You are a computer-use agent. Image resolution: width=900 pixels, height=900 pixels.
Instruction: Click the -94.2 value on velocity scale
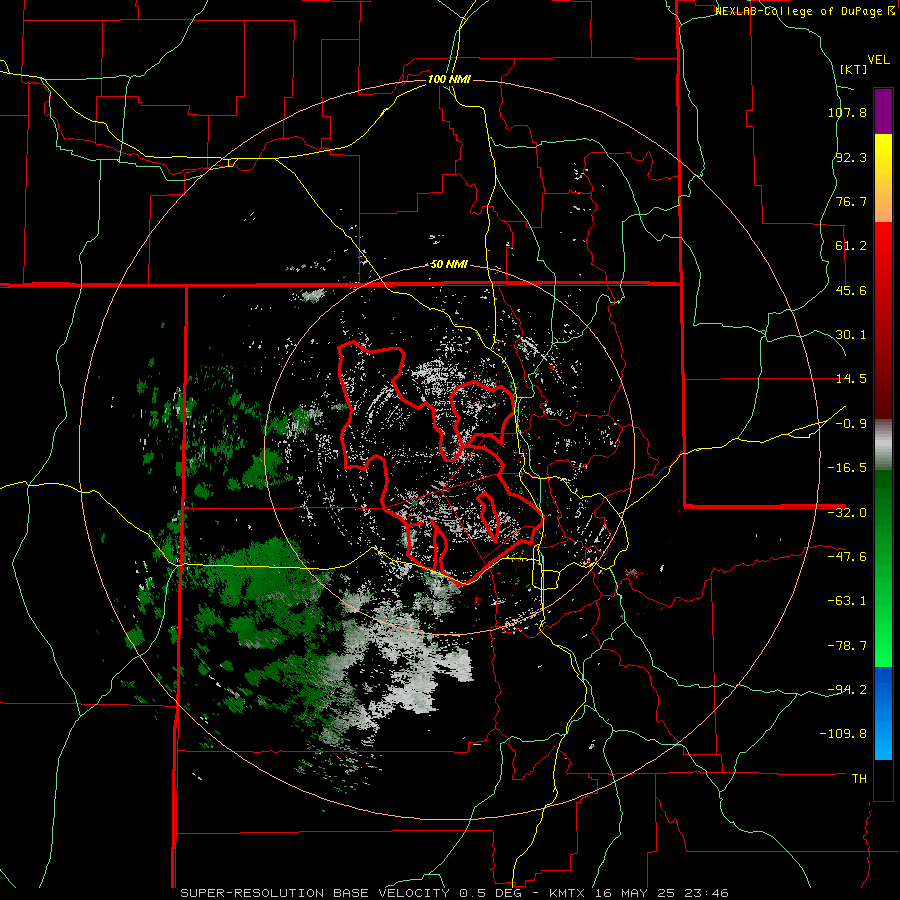click(847, 689)
